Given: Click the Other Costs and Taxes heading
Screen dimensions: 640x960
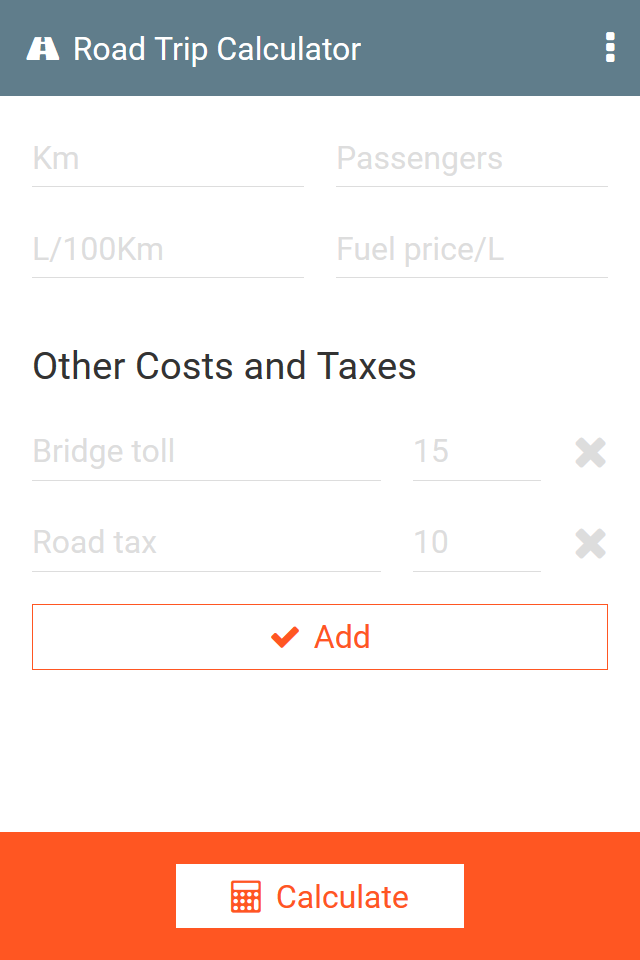Looking at the screenshot, I should pos(225,366).
